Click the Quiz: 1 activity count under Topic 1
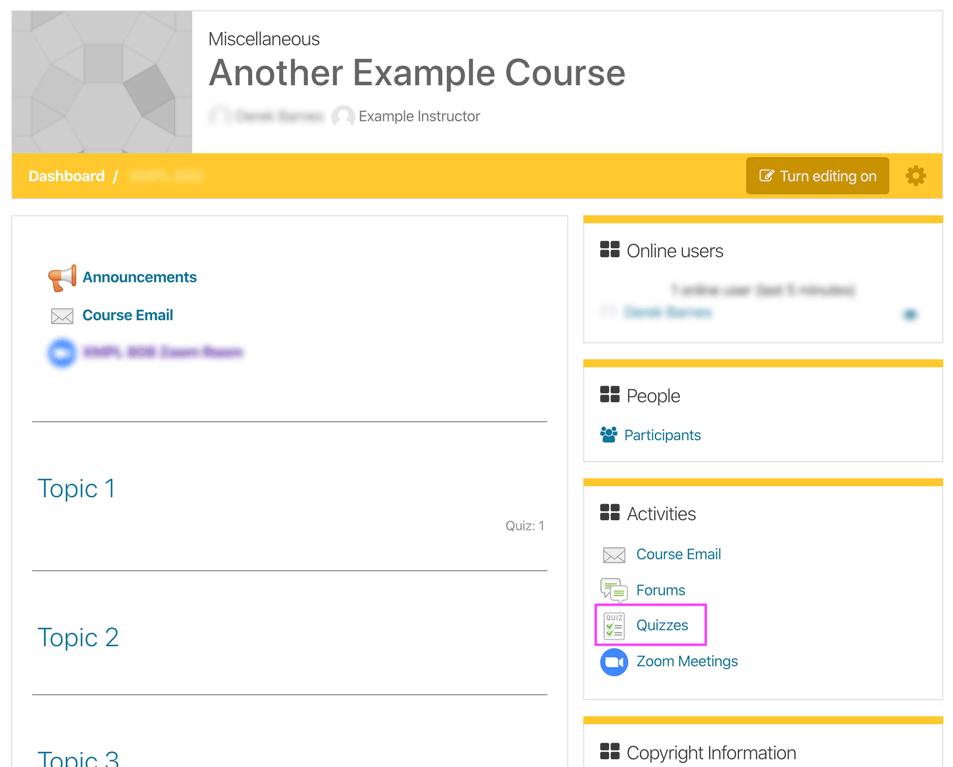This screenshot has width=953, height=767. pos(525,525)
